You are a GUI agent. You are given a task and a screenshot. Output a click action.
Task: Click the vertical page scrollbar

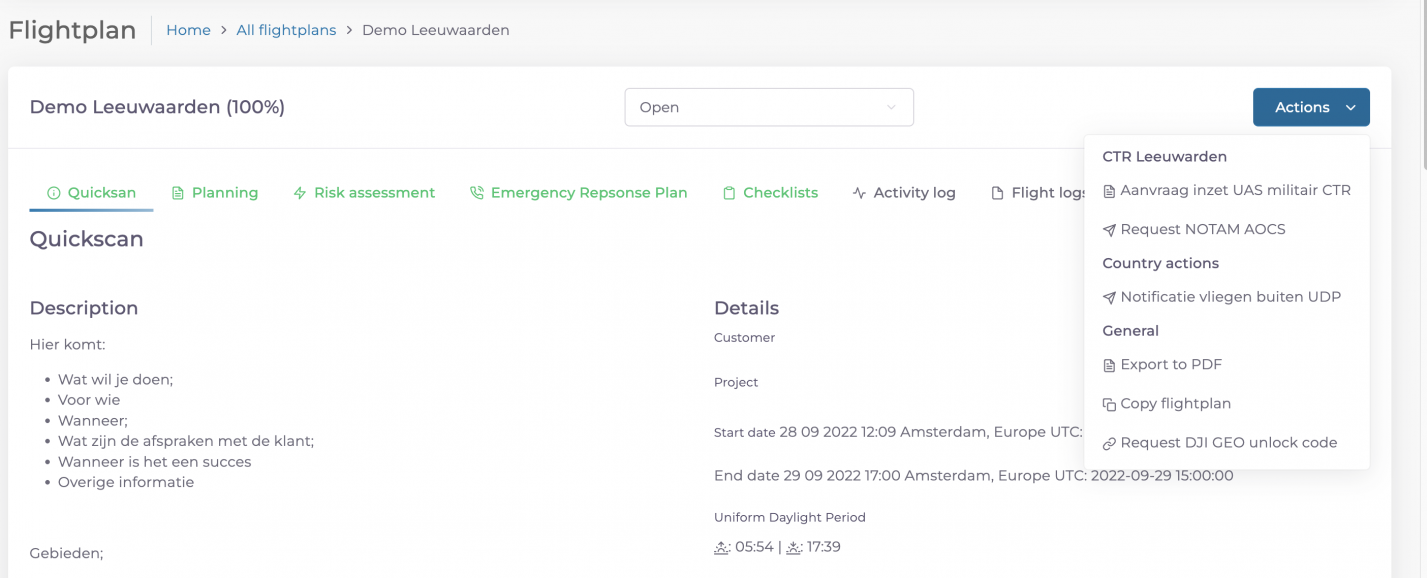coord(1421,100)
